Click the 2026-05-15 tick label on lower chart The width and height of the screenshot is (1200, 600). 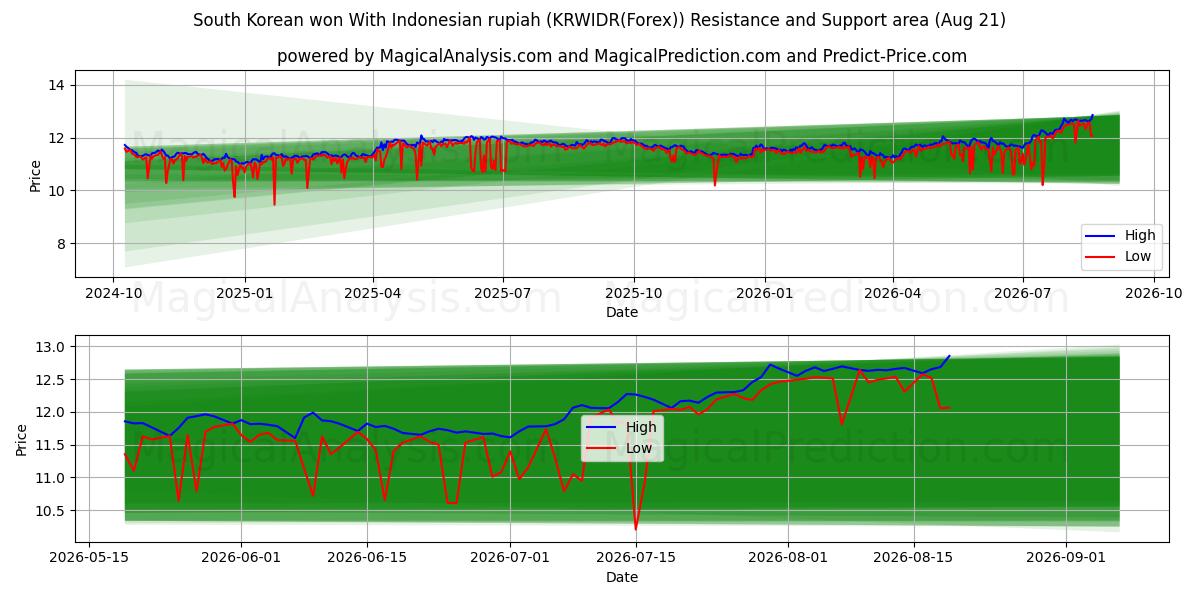point(90,559)
